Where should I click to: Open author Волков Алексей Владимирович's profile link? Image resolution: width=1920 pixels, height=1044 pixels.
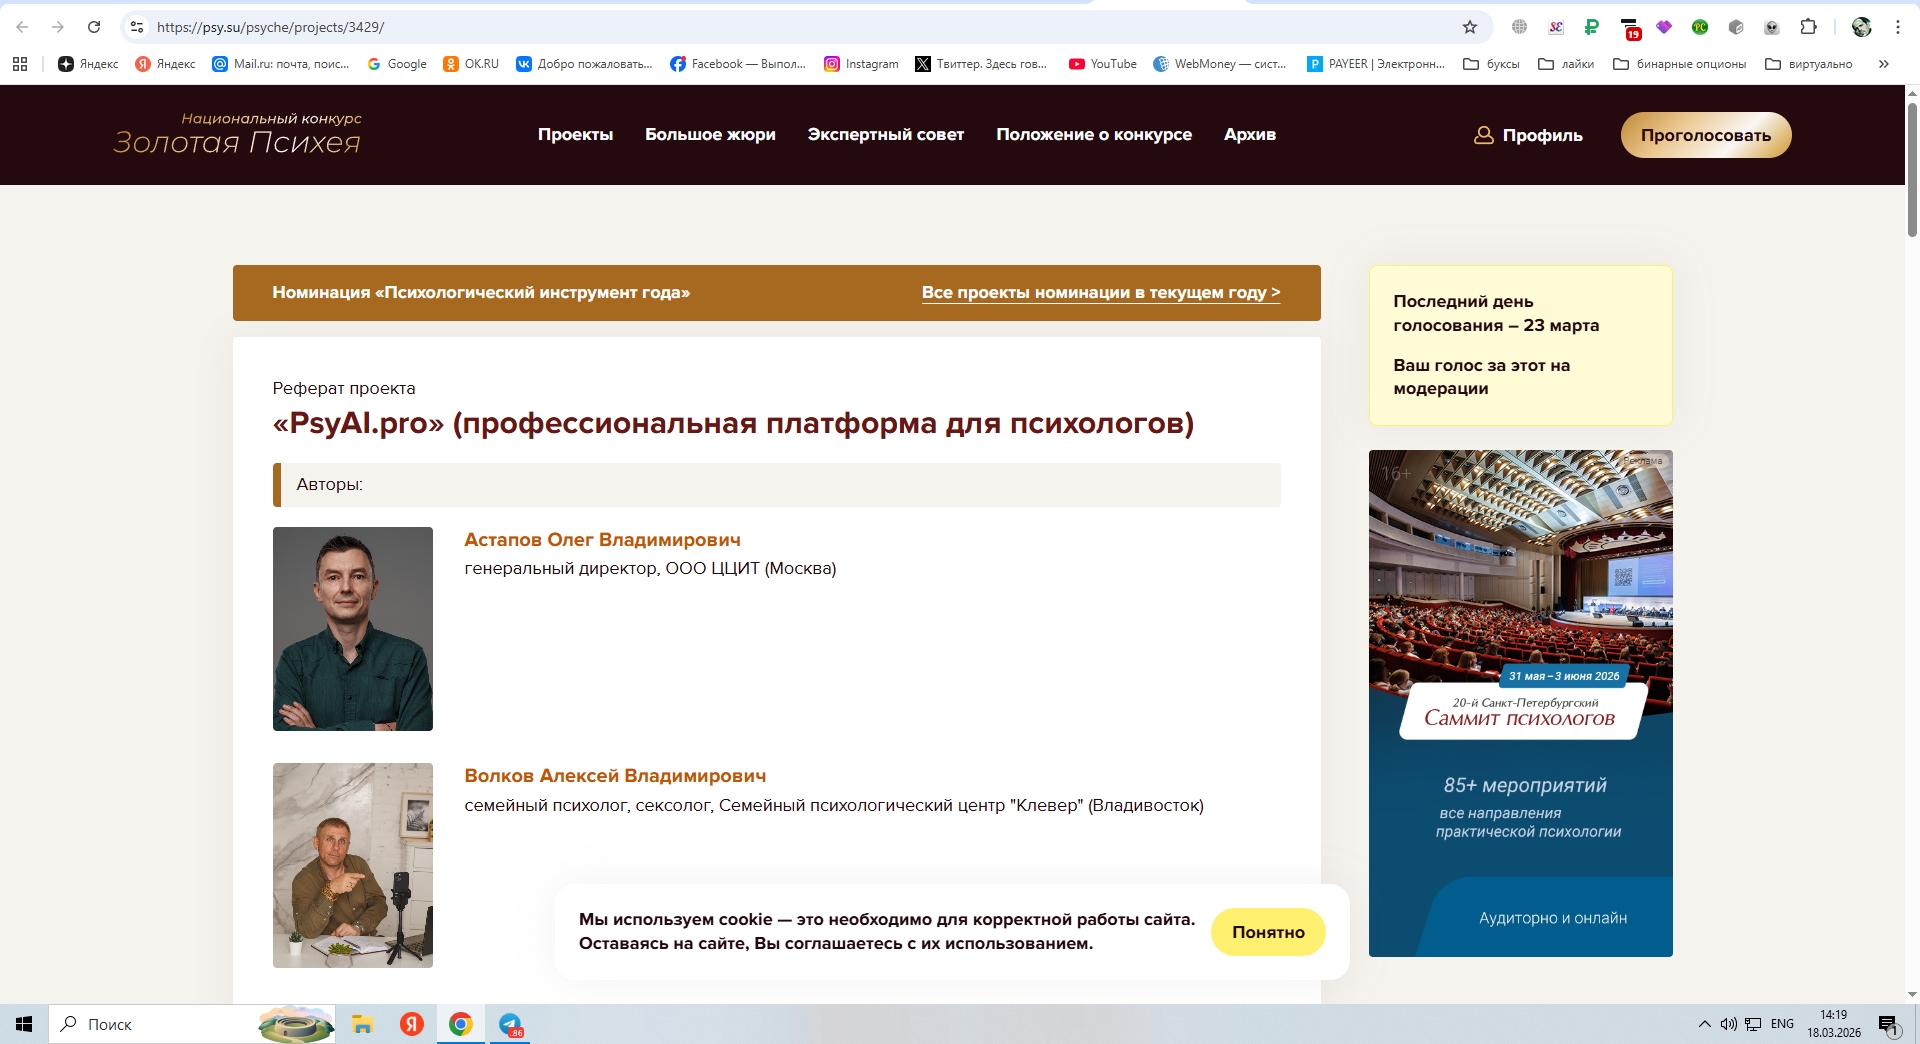[615, 776]
